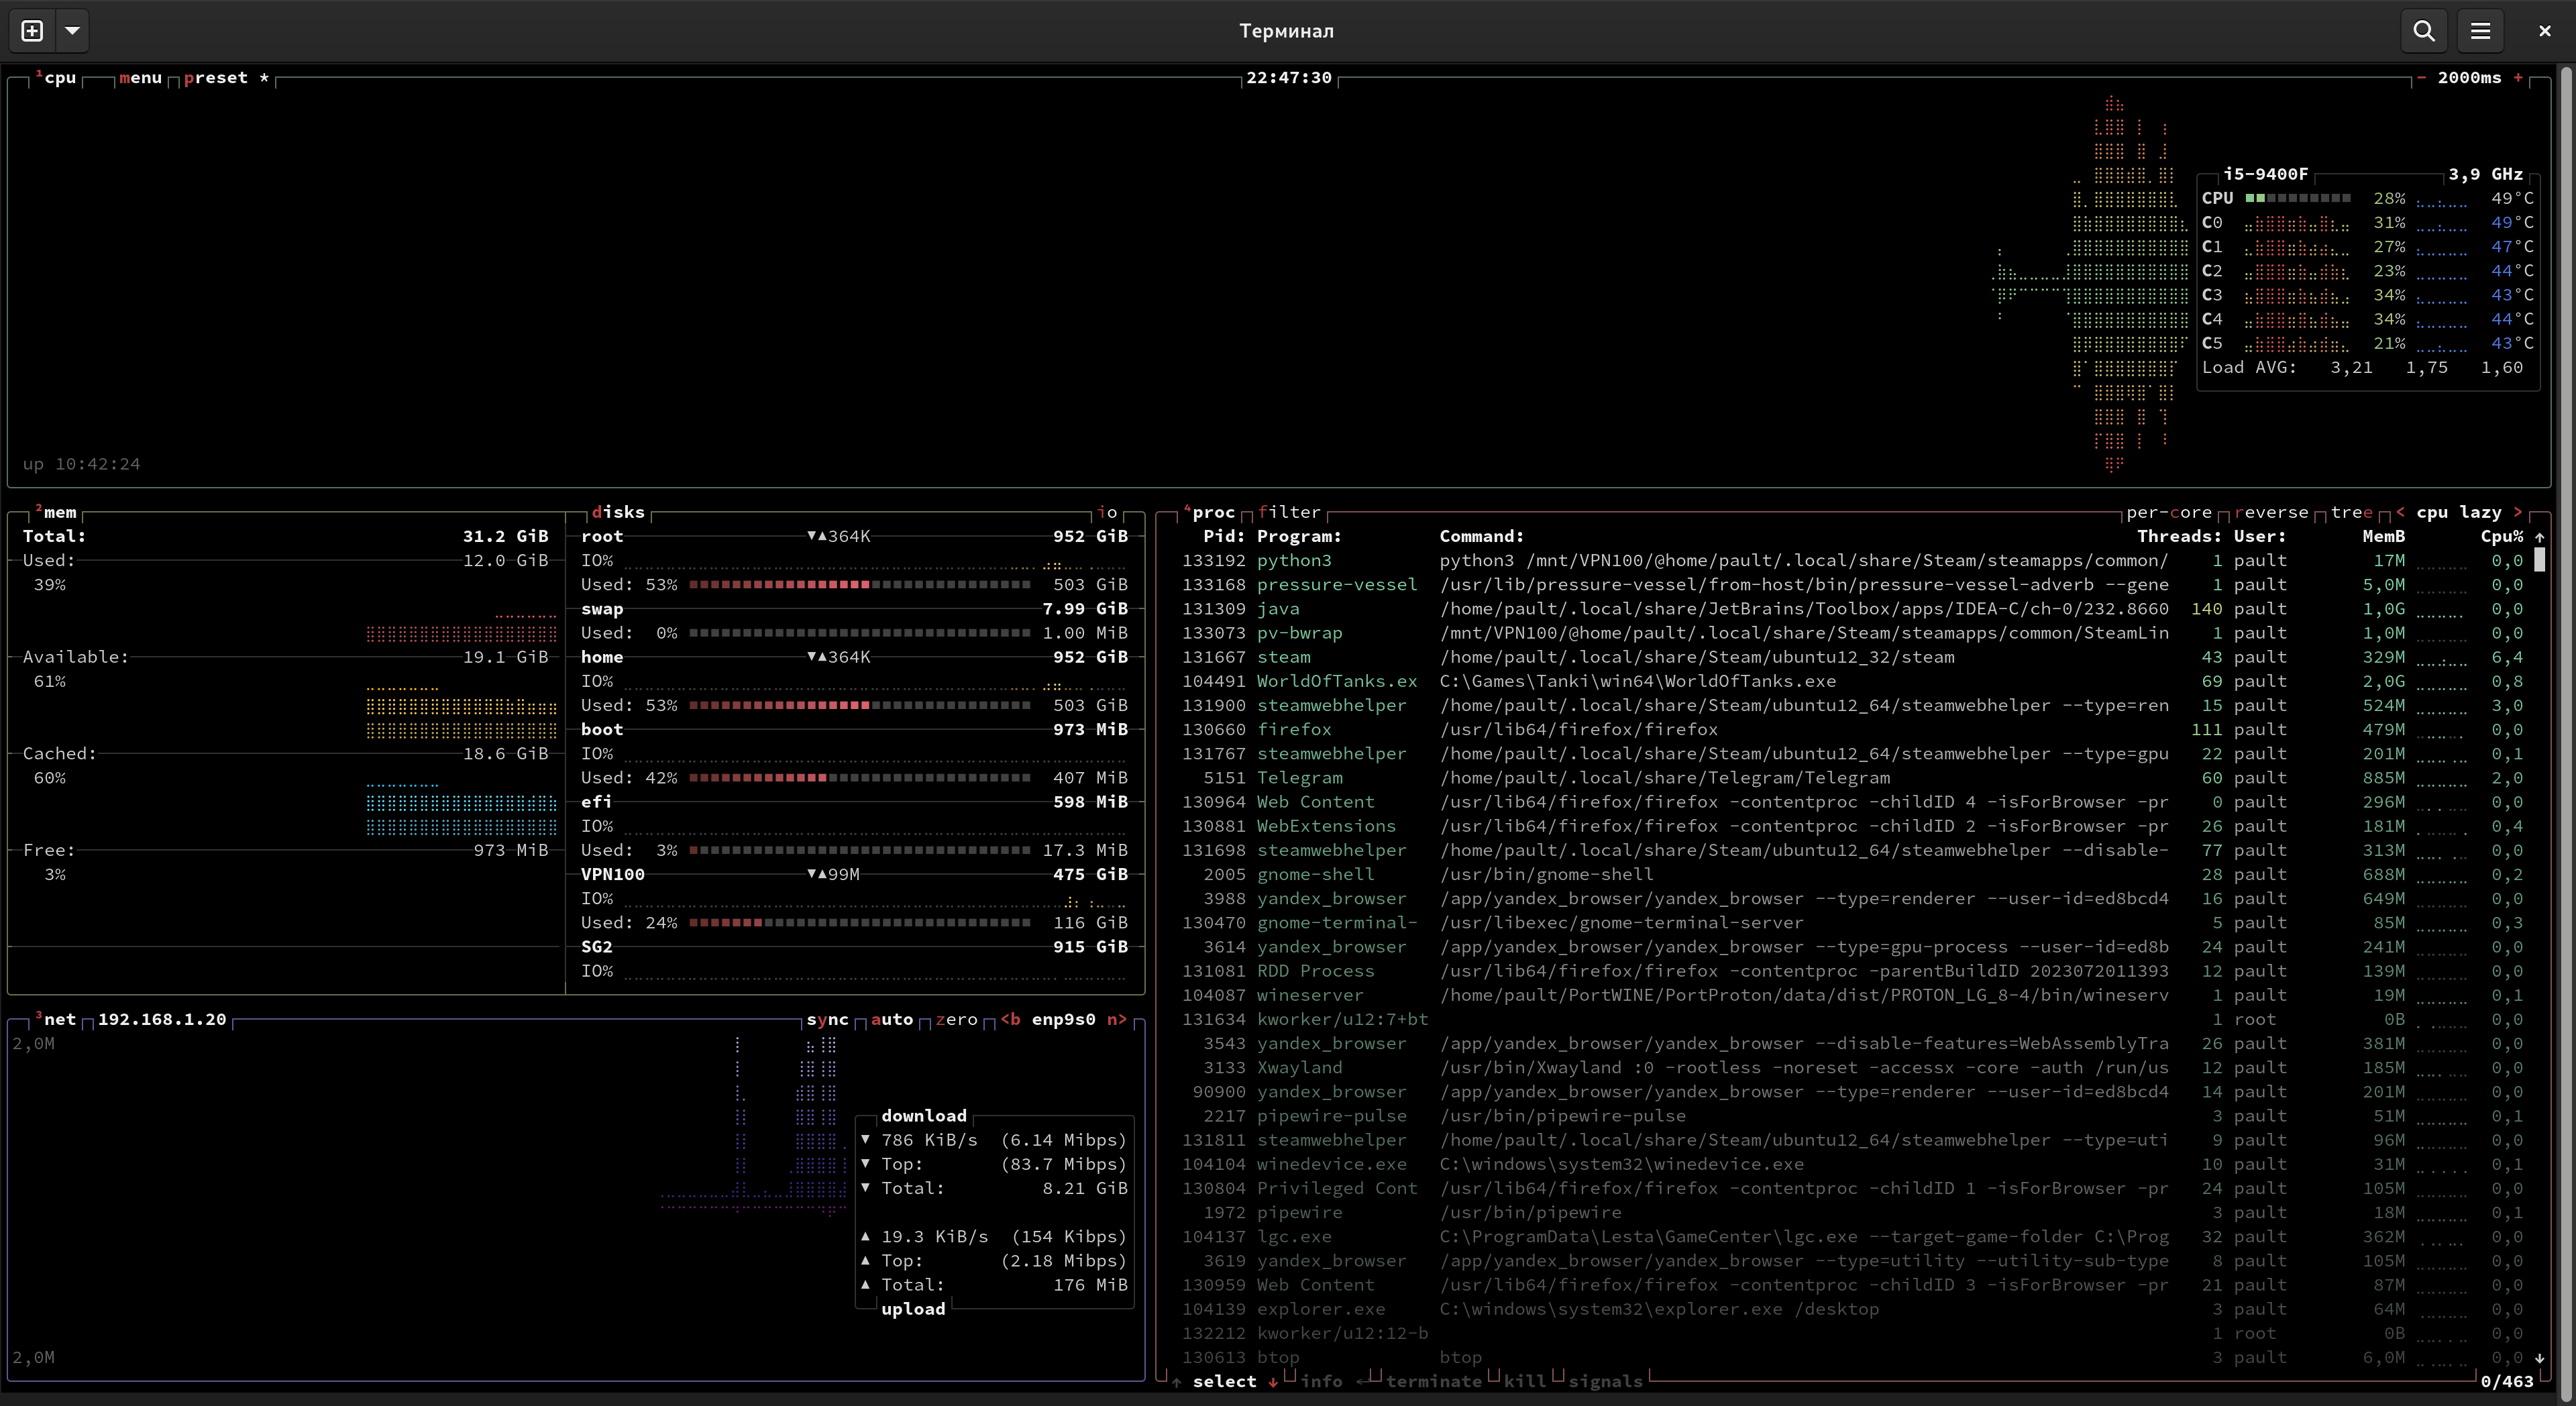Select the gnome-shell process row
The height and width of the screenshot is (1406, 2576).
click(1852, 874)
